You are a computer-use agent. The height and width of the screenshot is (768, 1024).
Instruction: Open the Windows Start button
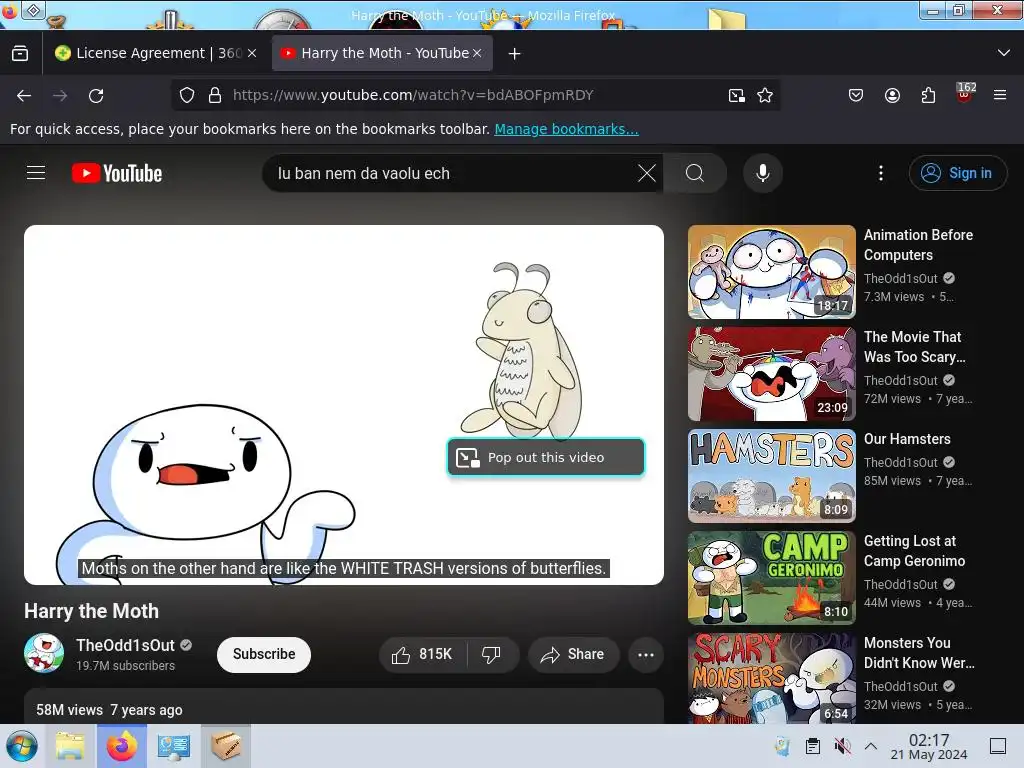pyautogui.click(x=22, y=746)
